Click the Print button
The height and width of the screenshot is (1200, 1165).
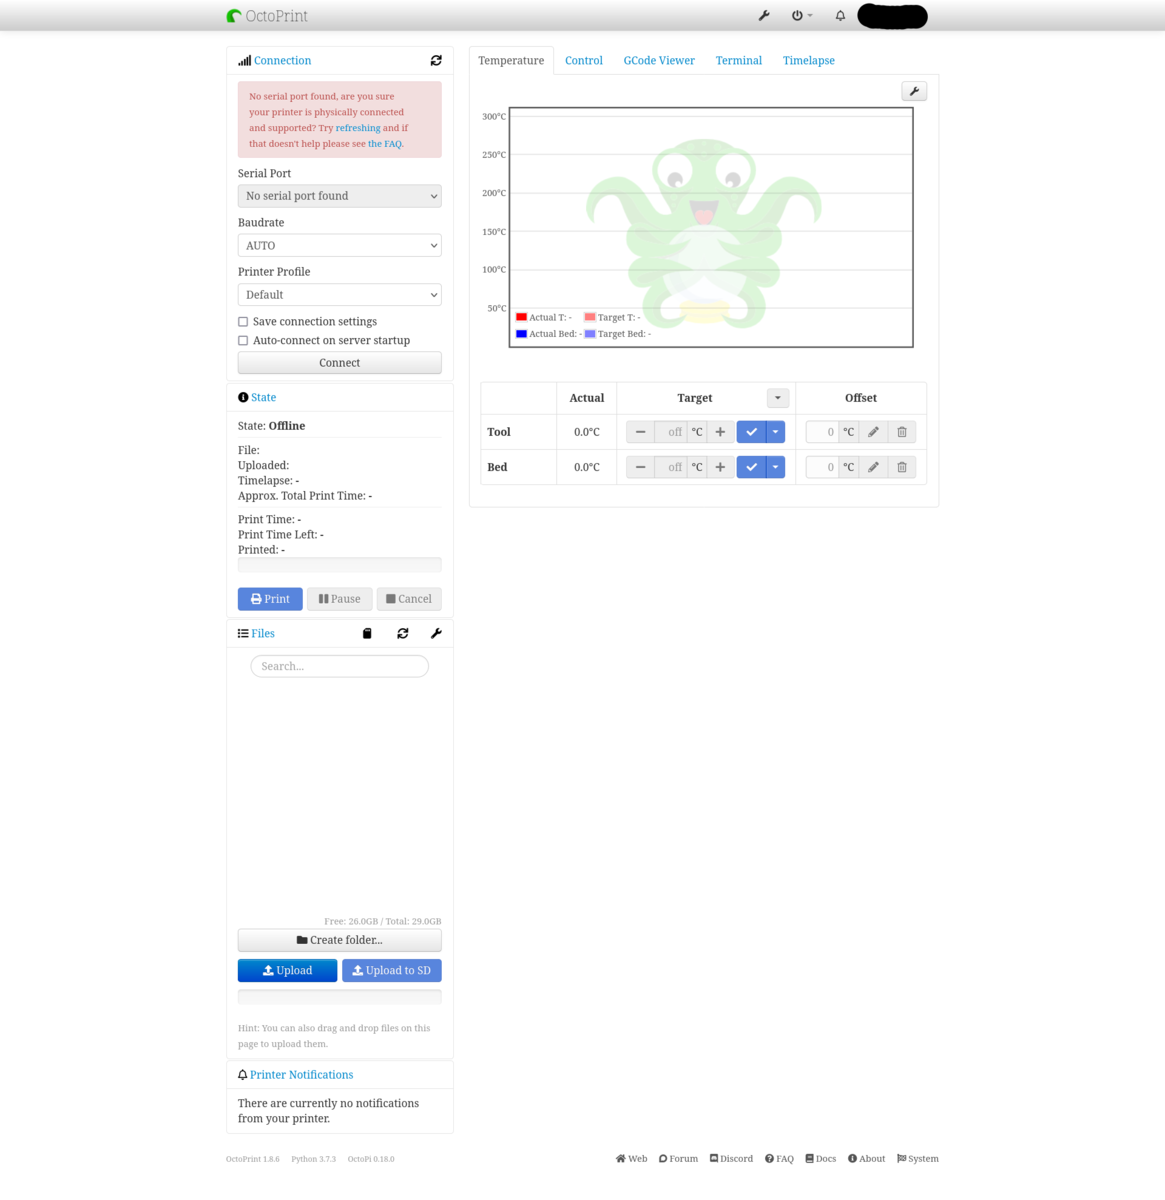270,599
